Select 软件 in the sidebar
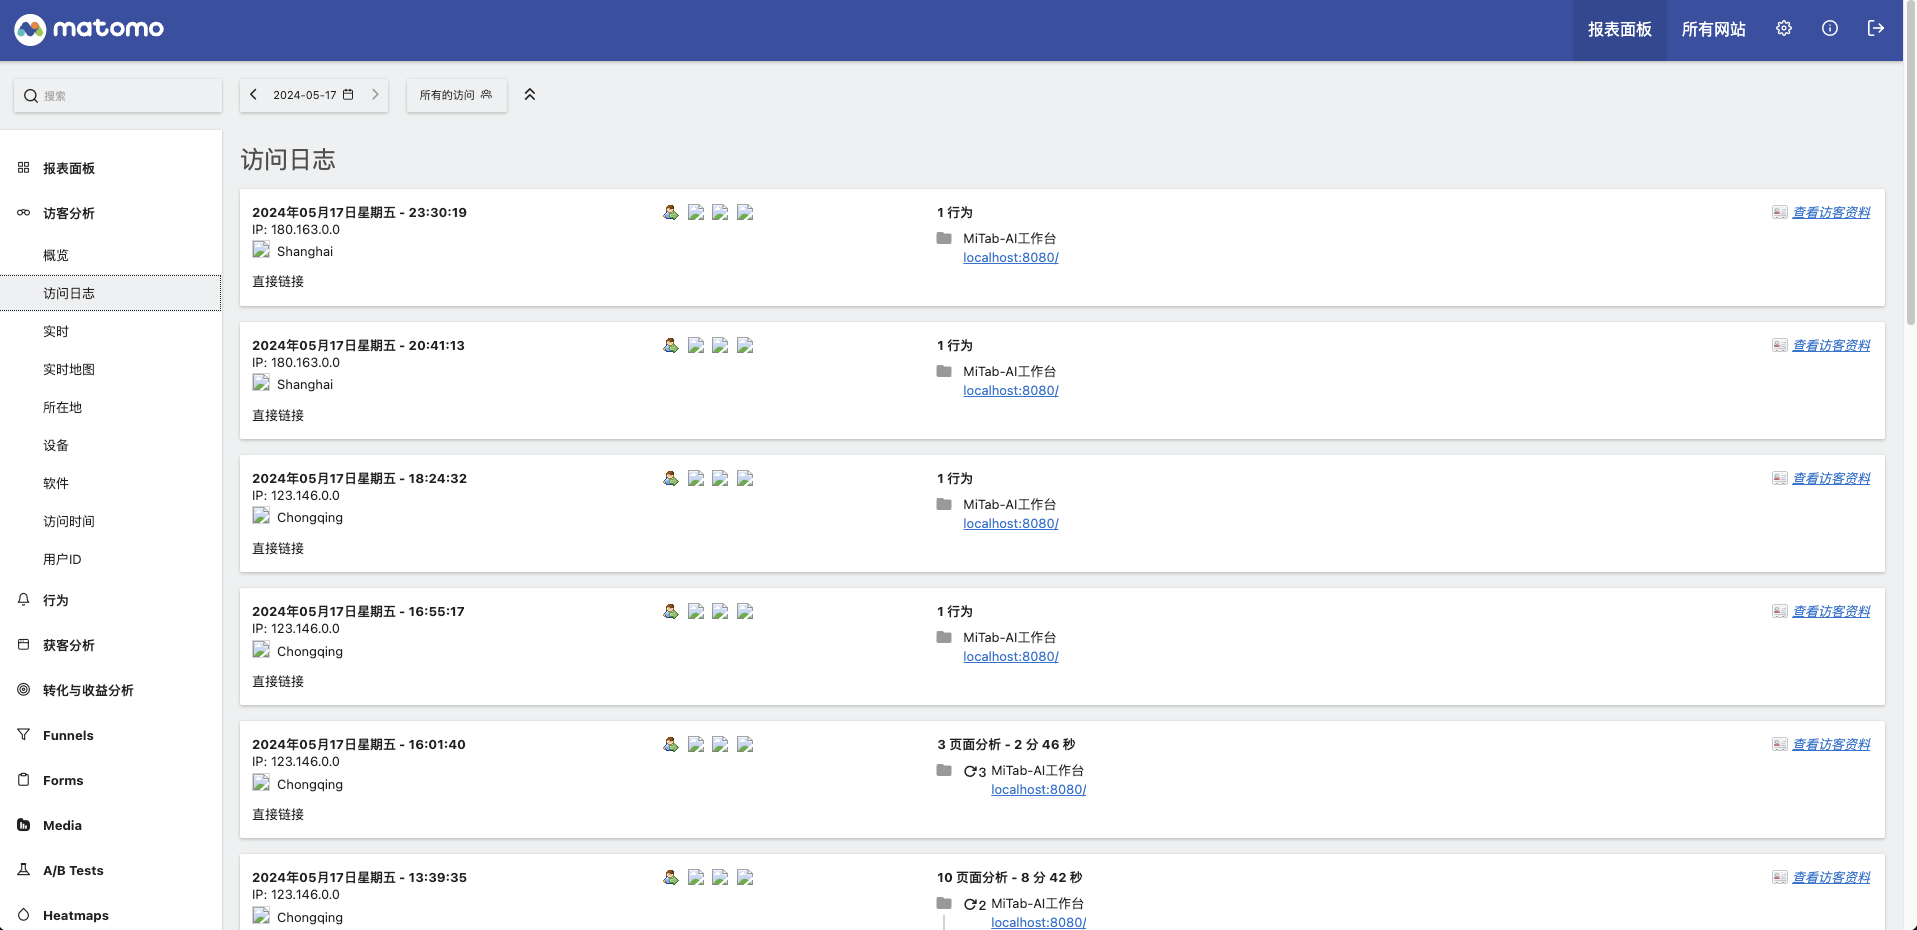This screenshot has height=930, width=1917. point(56,483)
